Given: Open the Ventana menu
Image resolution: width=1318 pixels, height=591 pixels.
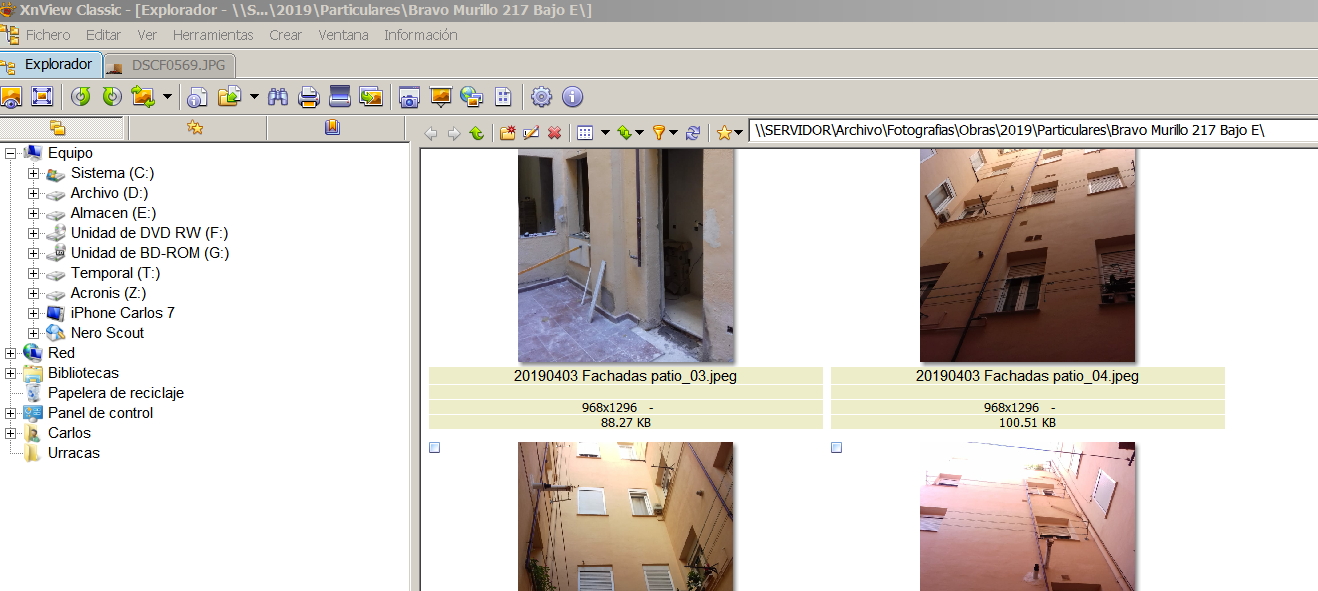Looking at the screenshot, I should (x=343, y=35).
